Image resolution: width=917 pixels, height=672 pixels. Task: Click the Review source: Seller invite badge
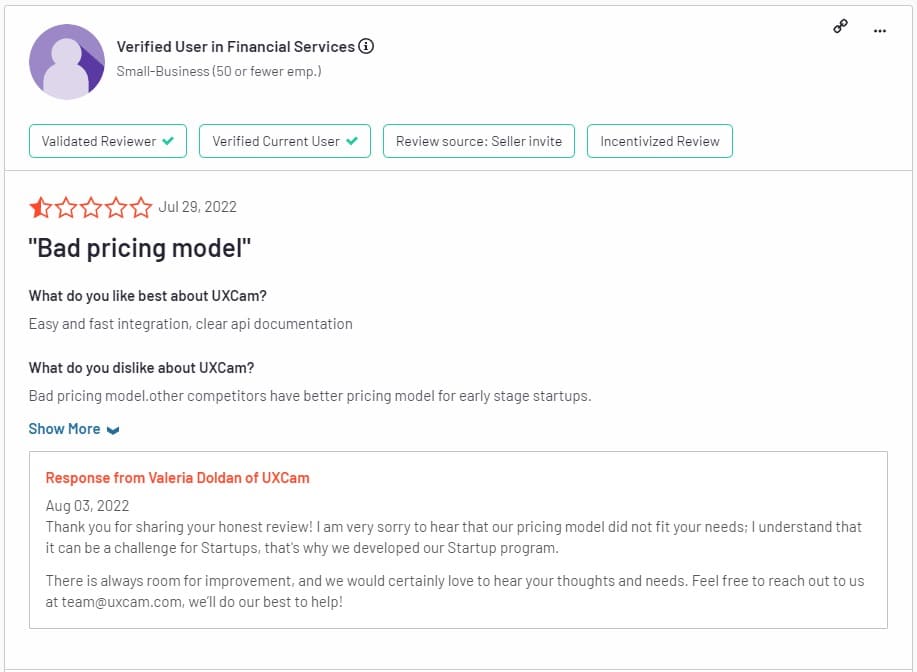(x=479, y=141)
